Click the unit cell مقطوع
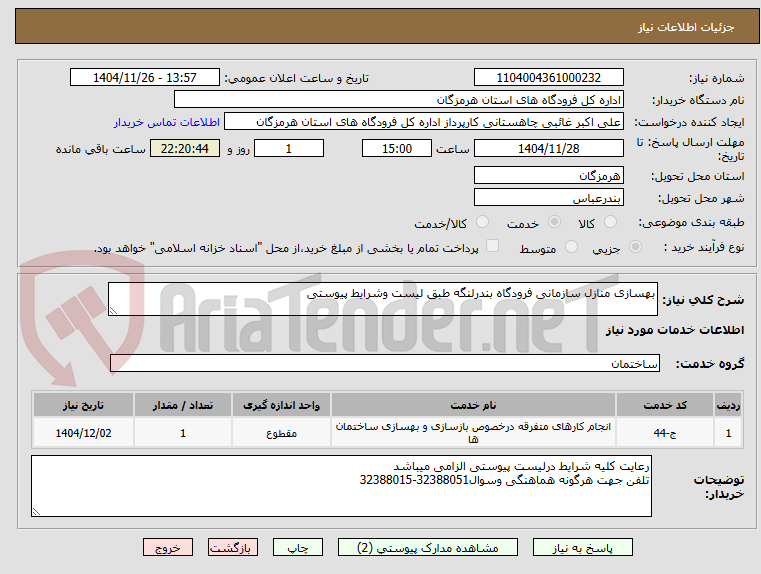761x574 pixels. (x=281, y=432)
